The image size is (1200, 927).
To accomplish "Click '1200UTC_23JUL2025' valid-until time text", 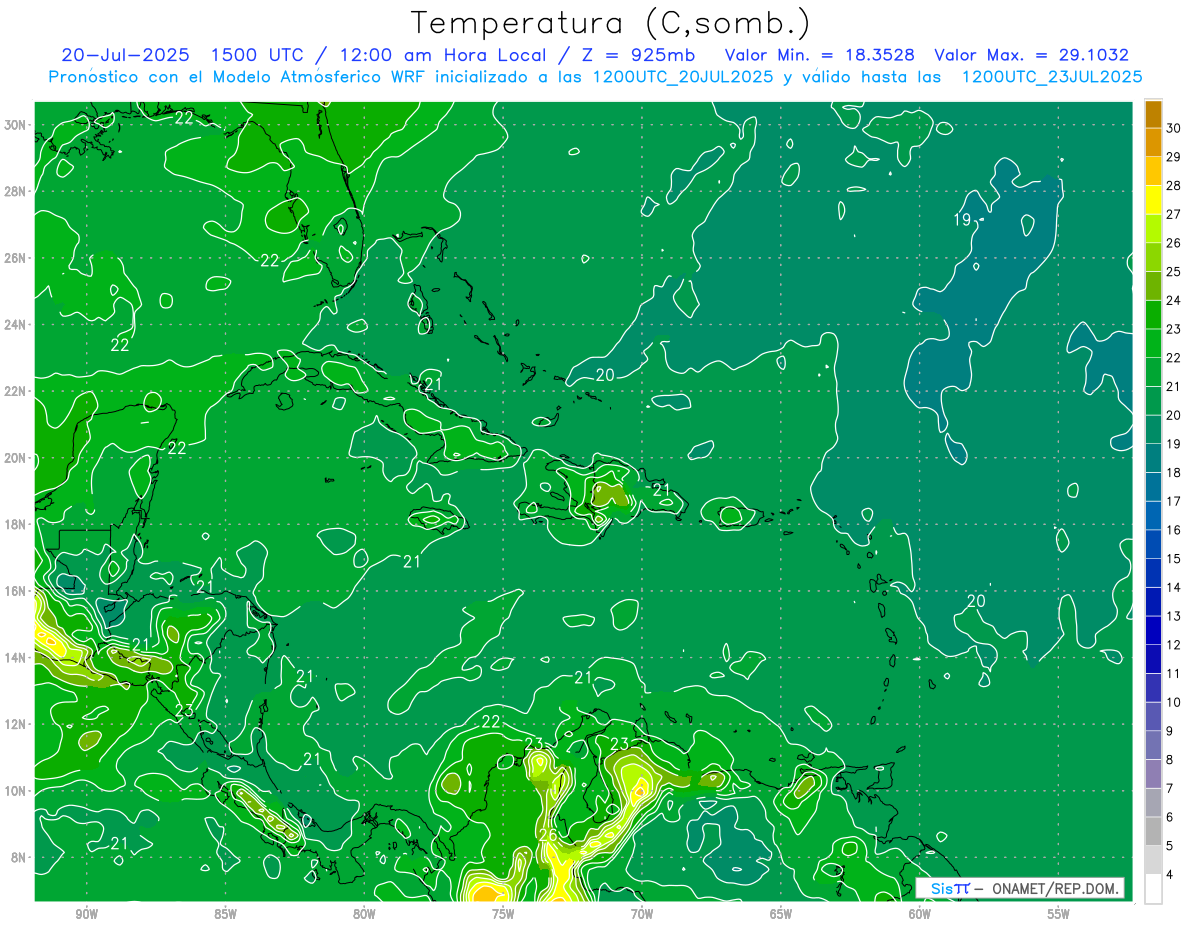I will [x=1051, y=77].
